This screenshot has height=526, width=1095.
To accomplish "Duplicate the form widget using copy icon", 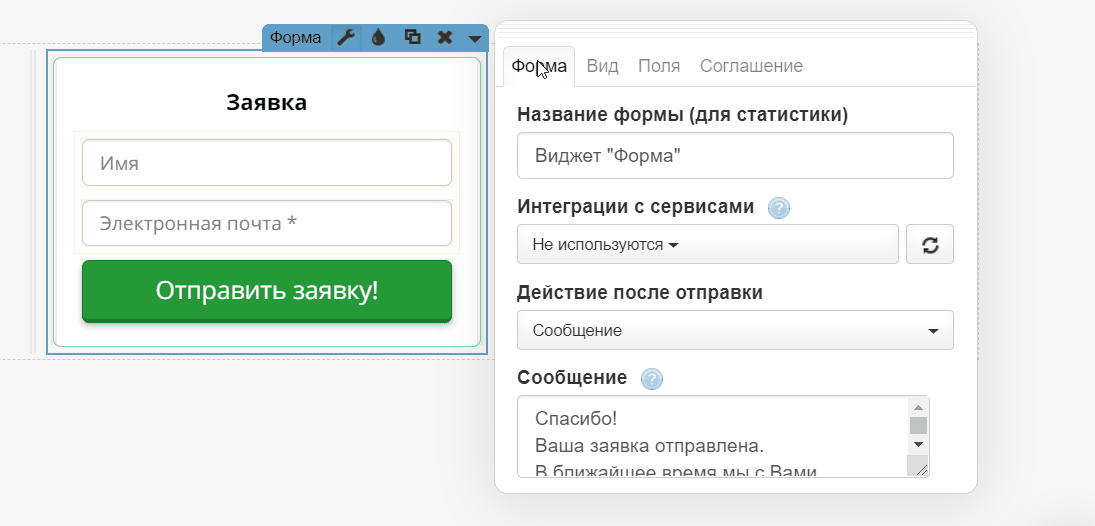I will pos(412,38).
